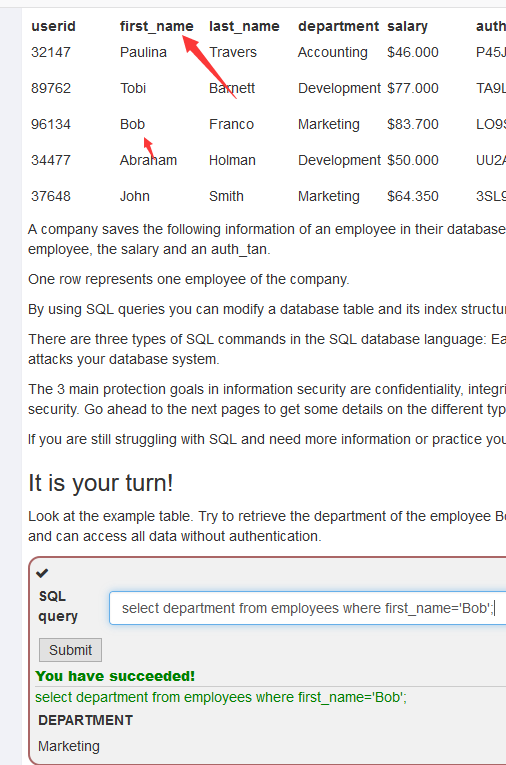Click the green checkmark icon above SQL query

tap(42, 573)
